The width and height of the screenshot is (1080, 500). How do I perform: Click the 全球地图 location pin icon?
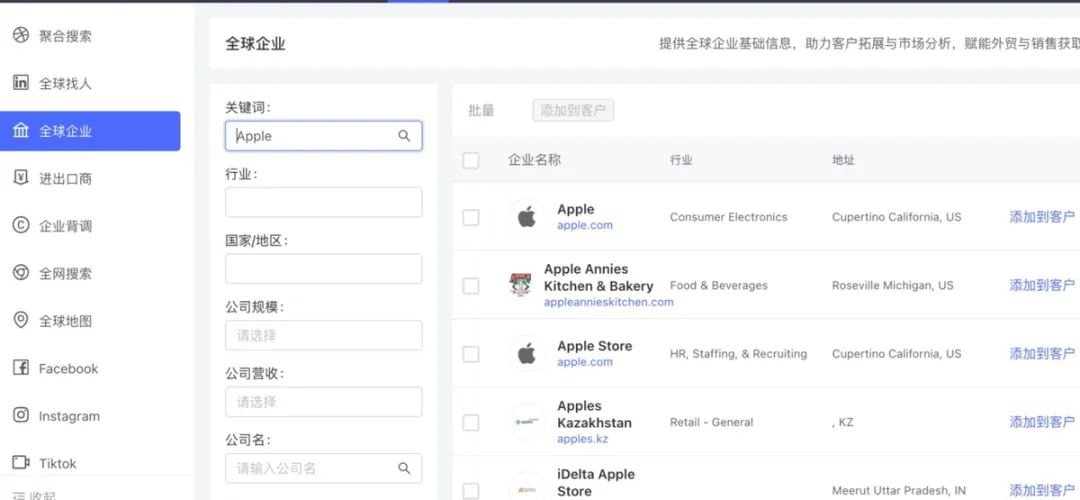[20, 320]
